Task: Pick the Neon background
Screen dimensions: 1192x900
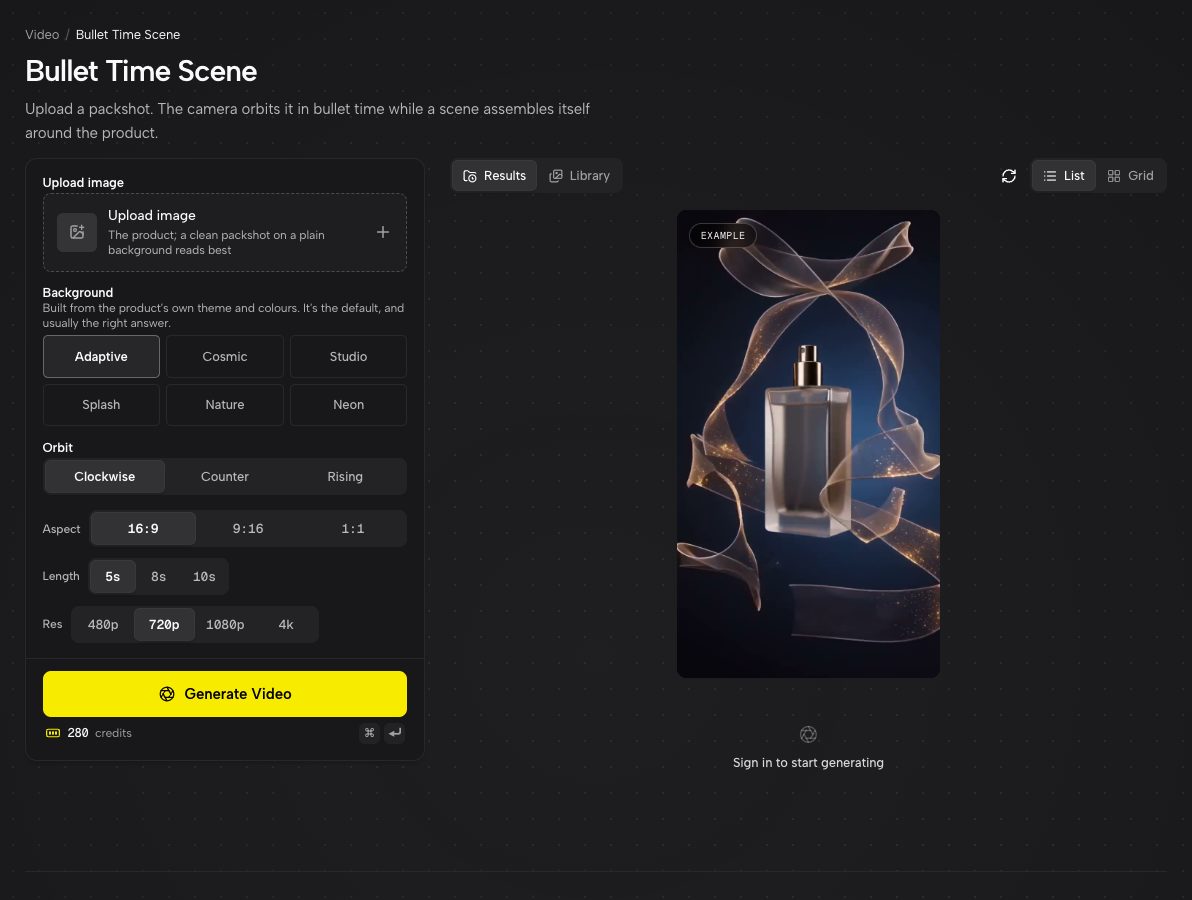Action: tap(348, 404)
